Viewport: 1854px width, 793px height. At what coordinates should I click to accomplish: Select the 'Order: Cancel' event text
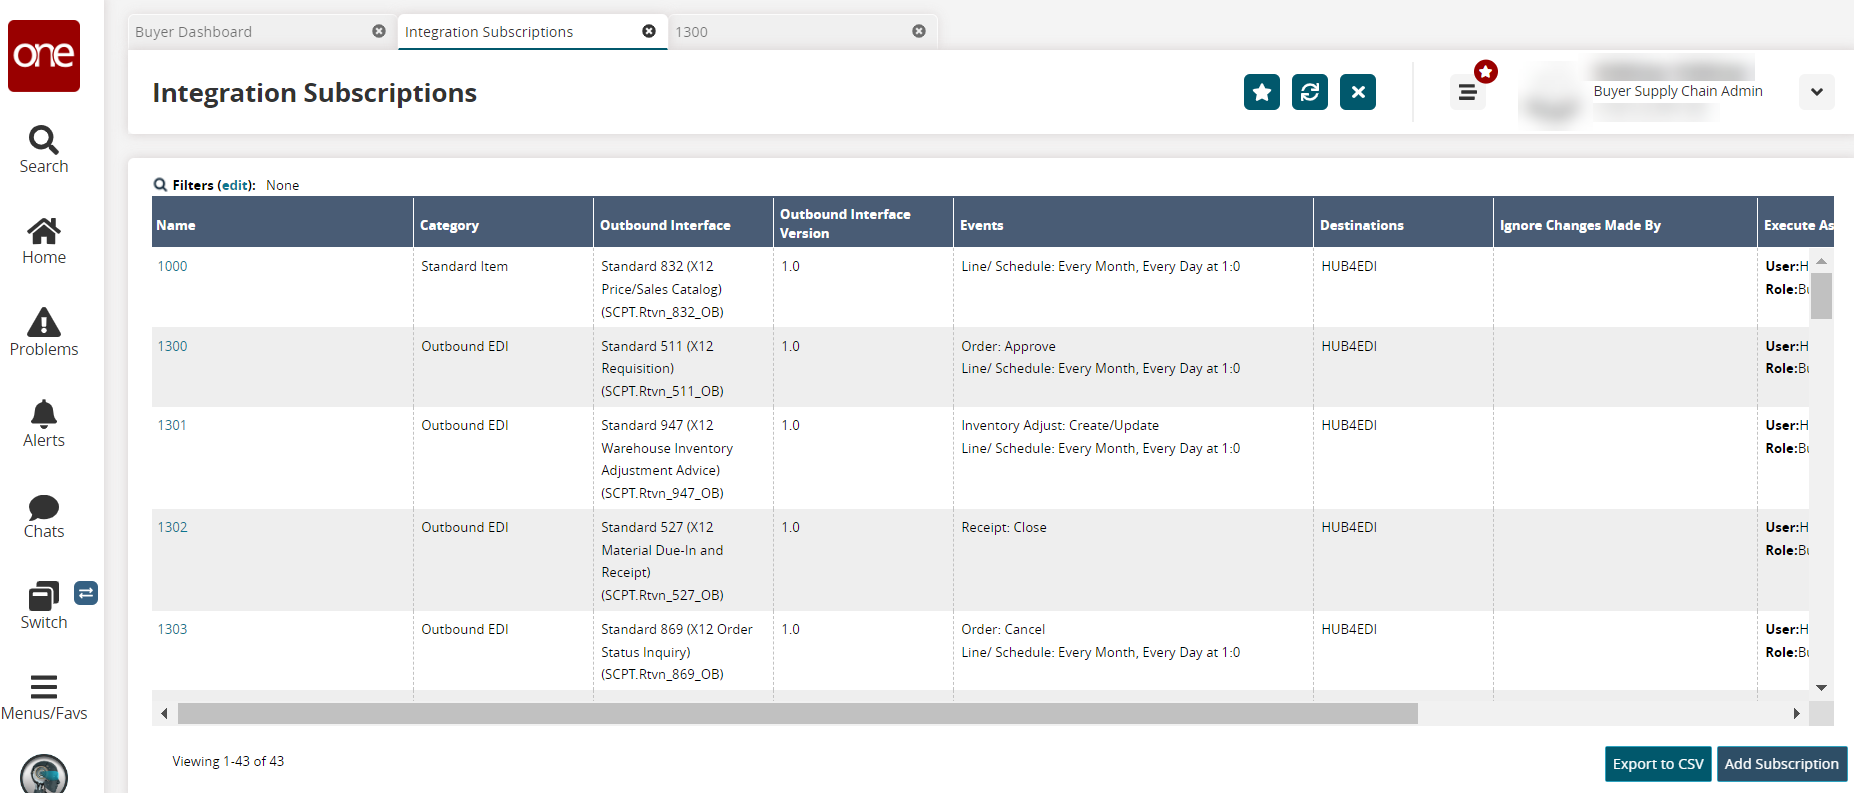(1003, 629)
